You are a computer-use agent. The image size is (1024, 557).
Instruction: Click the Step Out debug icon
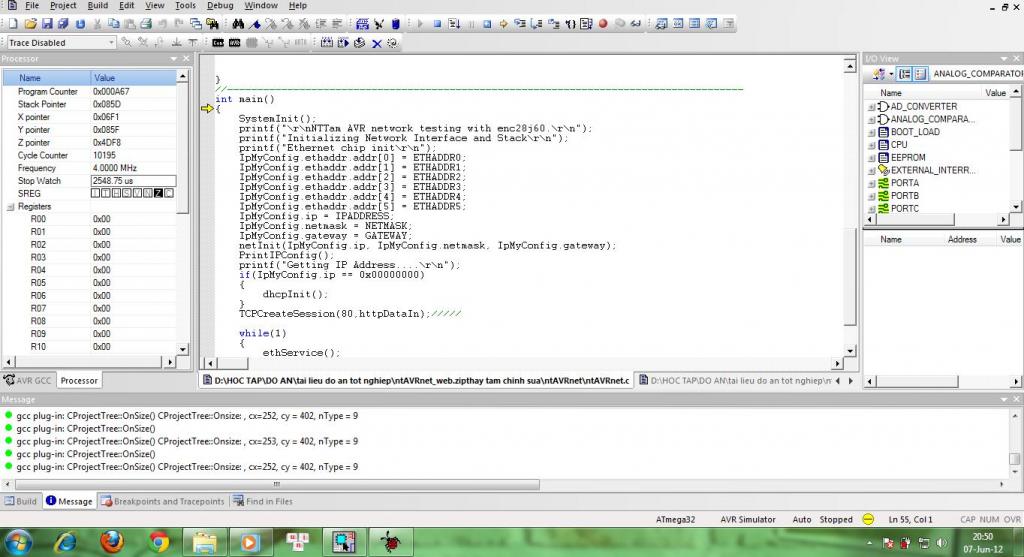(x=554, y=24)
